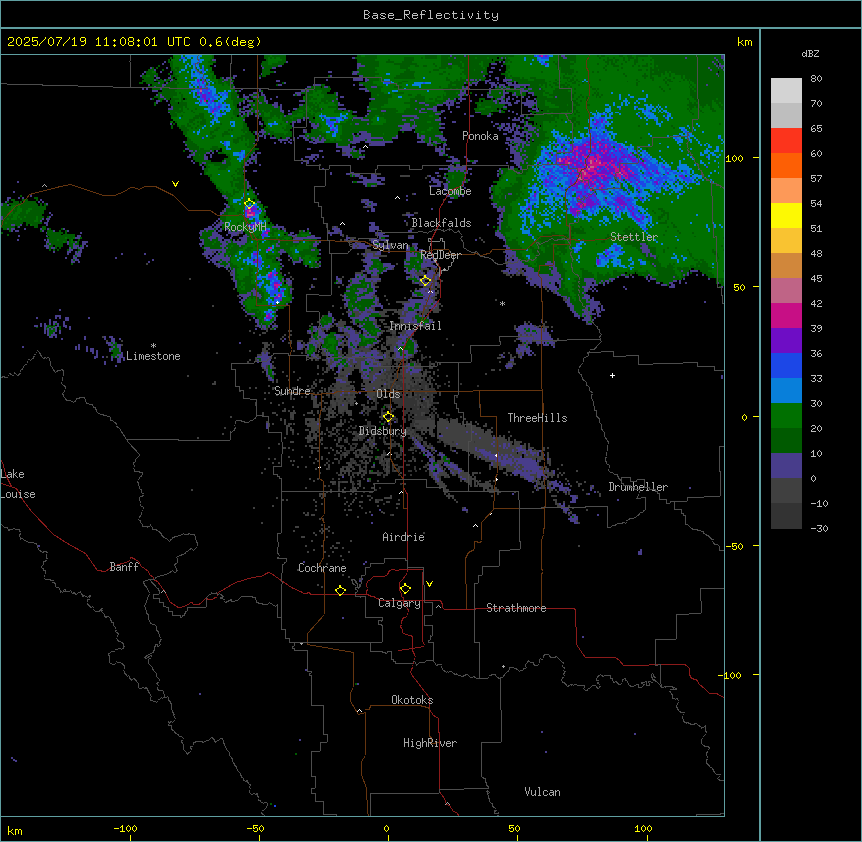Viewport: 862px width, 842px height.
Task: Click the yellow V marker east of Calgary
Action: (429, 584)
